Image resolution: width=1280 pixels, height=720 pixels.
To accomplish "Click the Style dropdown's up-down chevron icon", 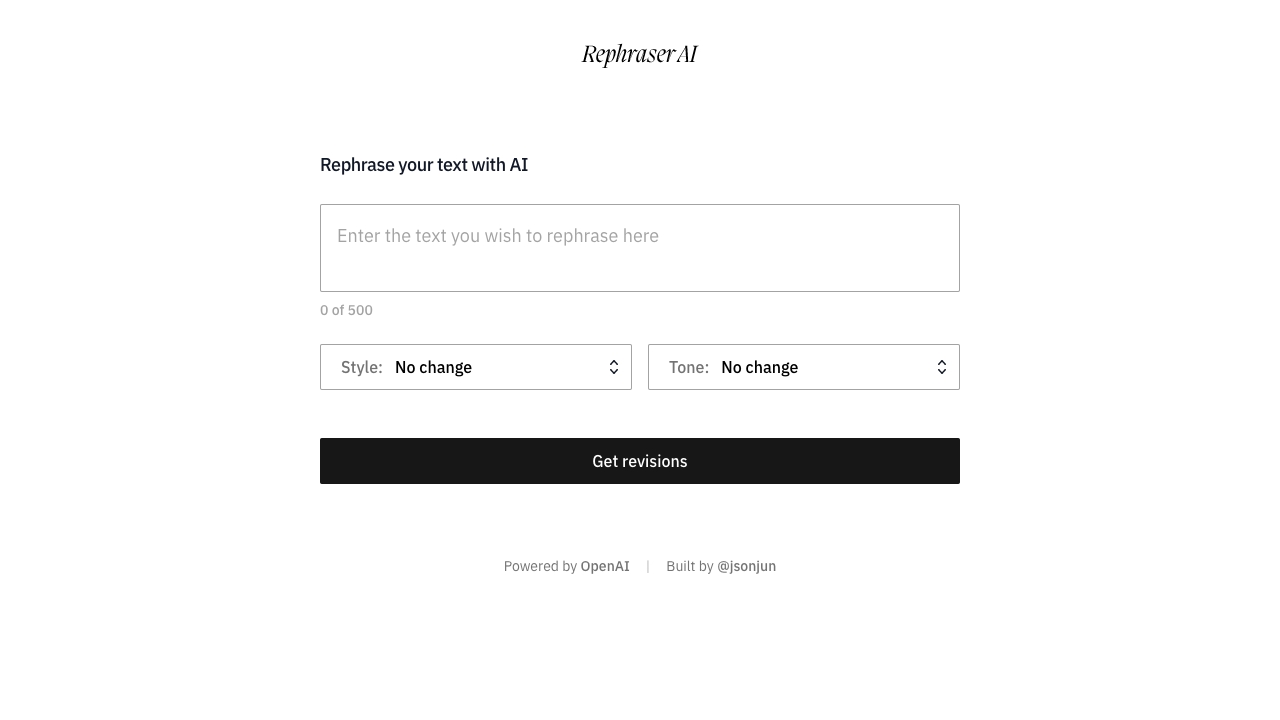I will point(614,368).
